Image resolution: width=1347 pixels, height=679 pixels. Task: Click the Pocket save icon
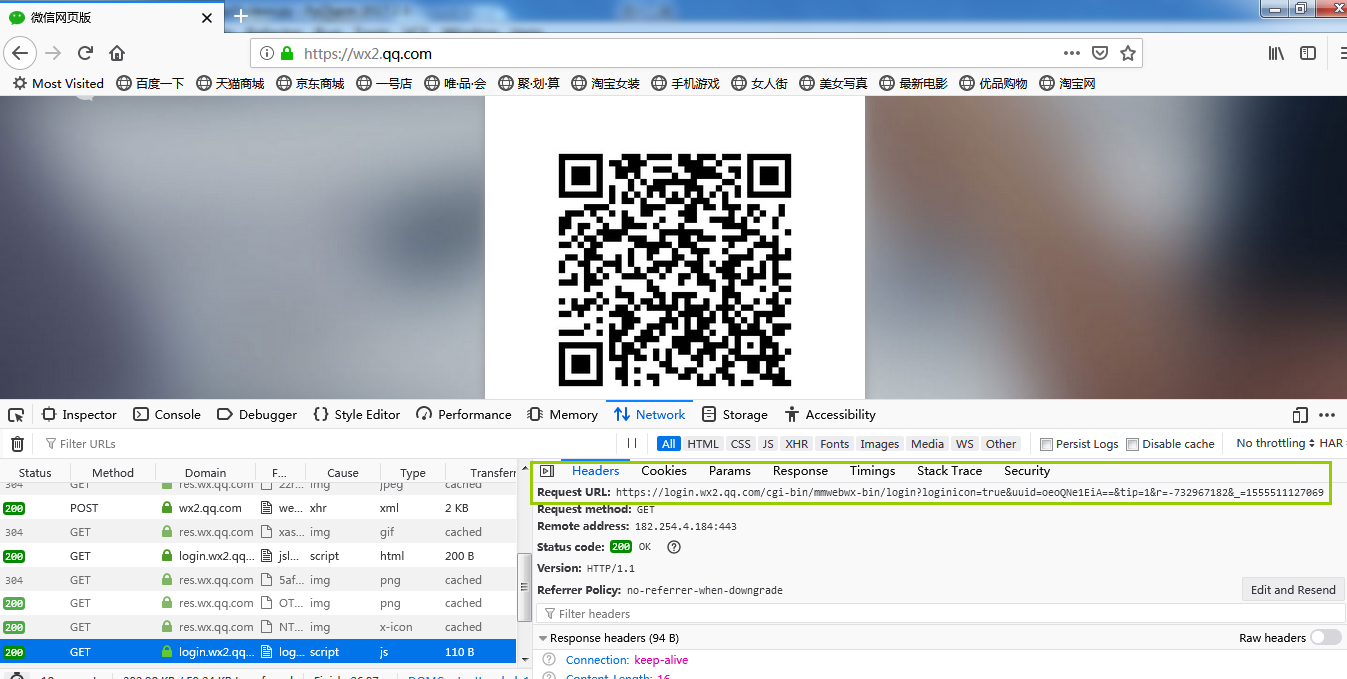(1100, 53)
